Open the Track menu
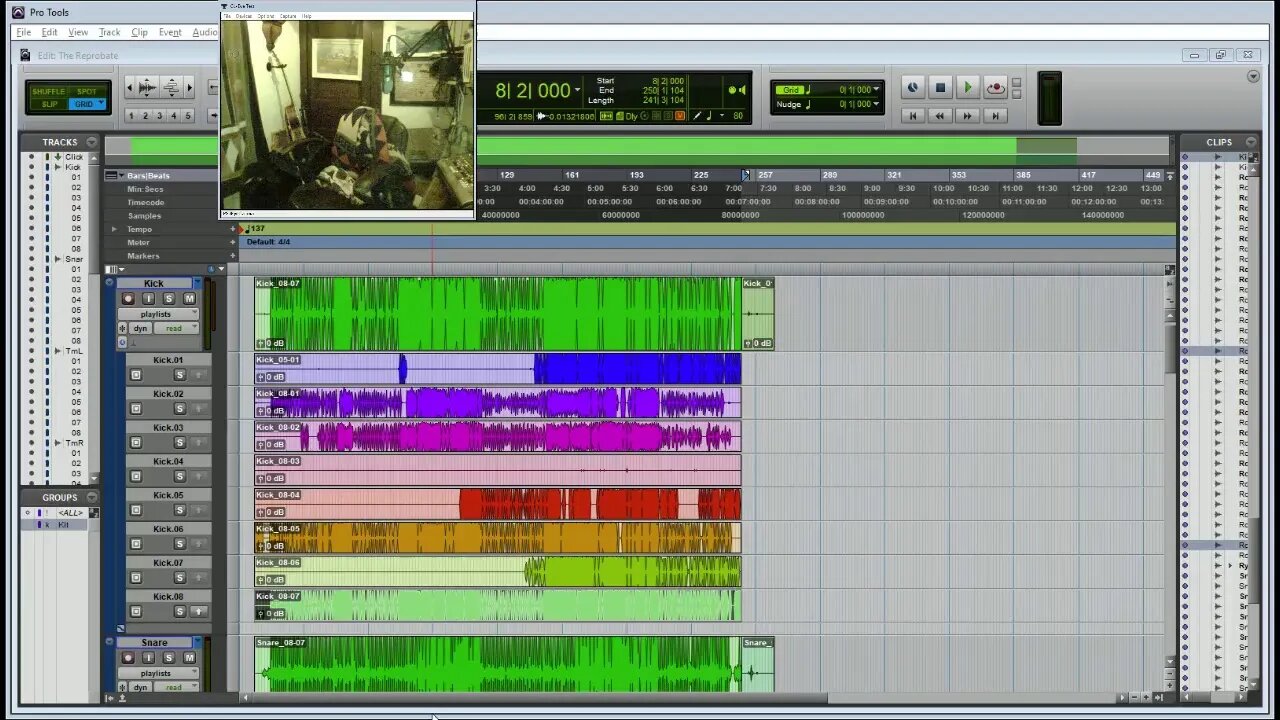Screen dimensions: 1280x720 coord(109,32)
